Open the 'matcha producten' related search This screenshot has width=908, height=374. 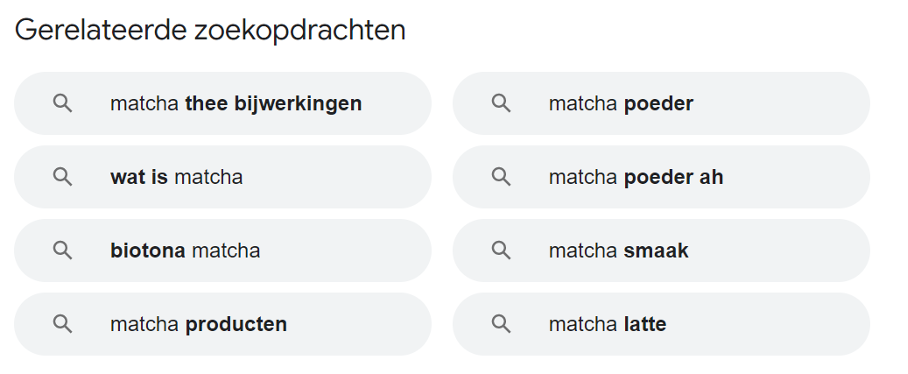198,324
